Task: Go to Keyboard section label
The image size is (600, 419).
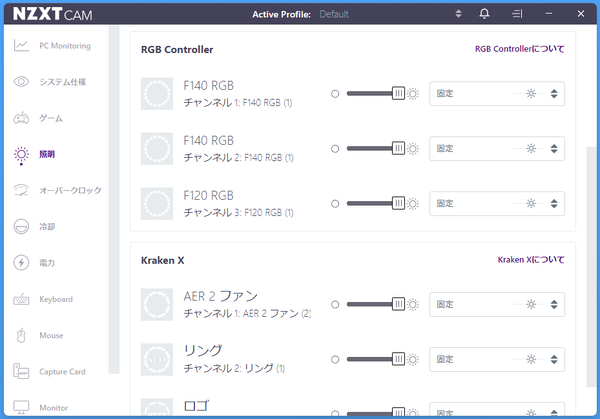Action: coord(56,299)
